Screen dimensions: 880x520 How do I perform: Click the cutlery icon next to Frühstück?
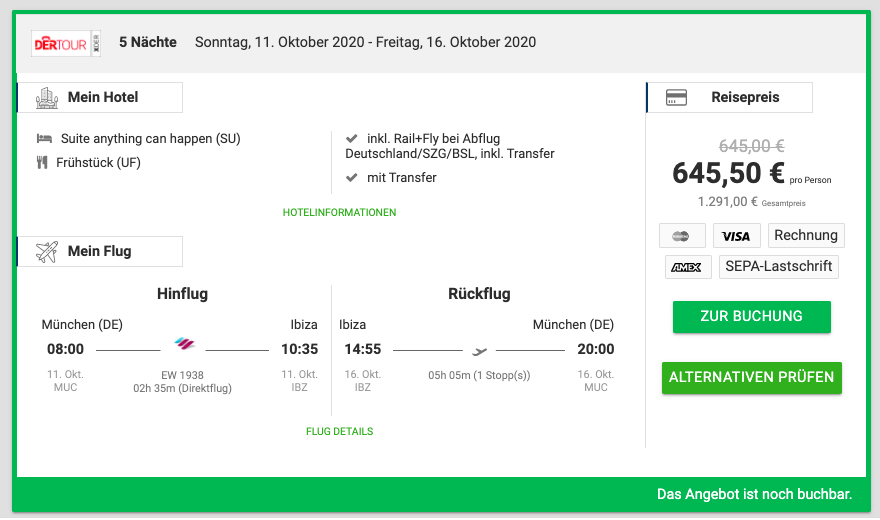tap(42, 163)
